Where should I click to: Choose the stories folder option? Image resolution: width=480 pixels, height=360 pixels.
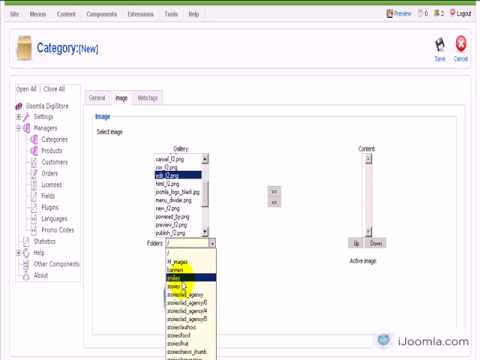coord(191,286)
